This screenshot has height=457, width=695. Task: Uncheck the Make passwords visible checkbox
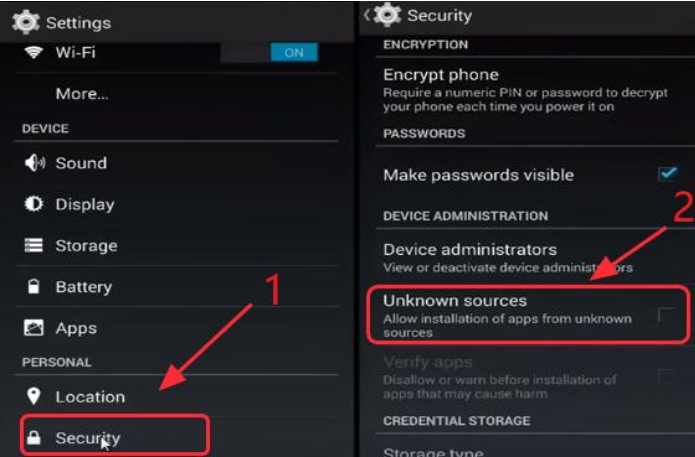pyautogui.click(x=667, y=174)
